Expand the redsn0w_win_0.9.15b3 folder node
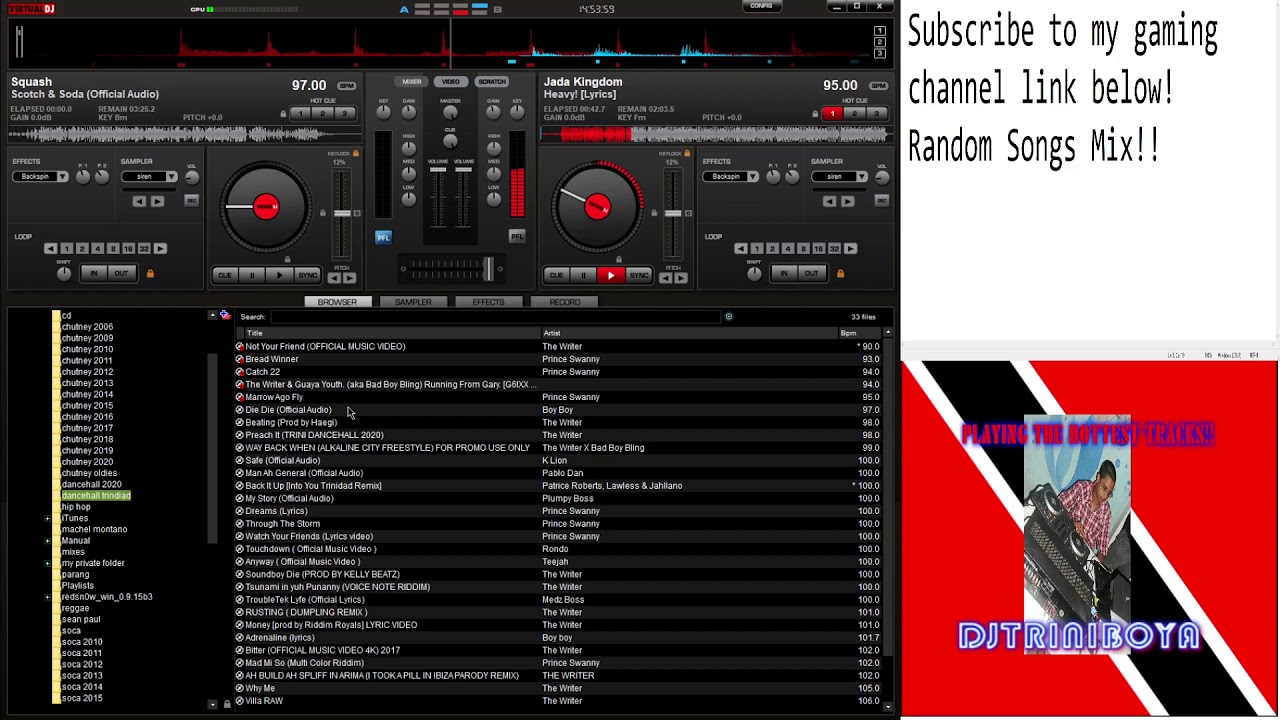Screen dimensions: 1280x720 [47, 597]
